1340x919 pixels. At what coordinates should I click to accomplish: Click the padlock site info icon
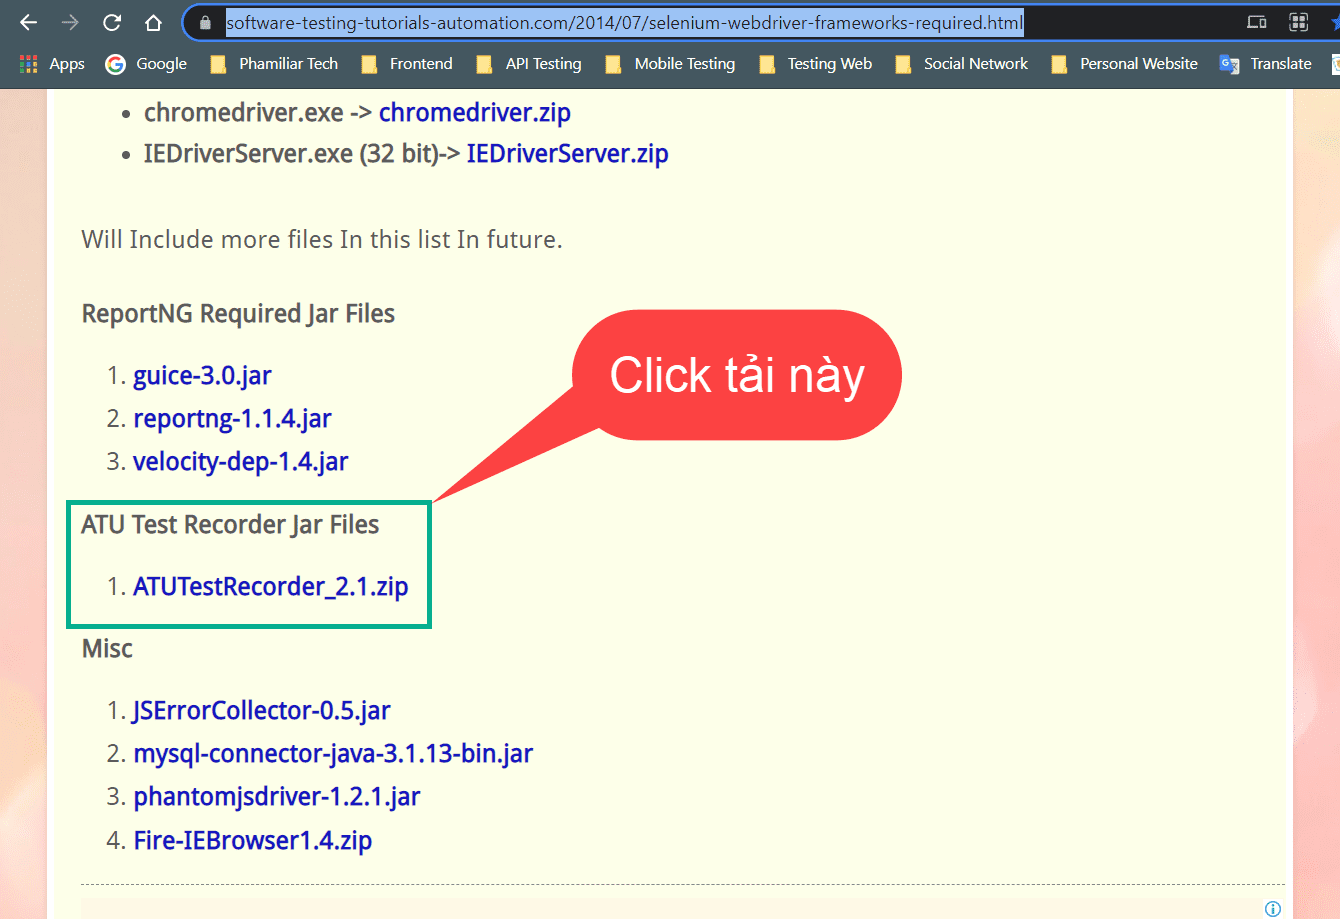[205, 22]
